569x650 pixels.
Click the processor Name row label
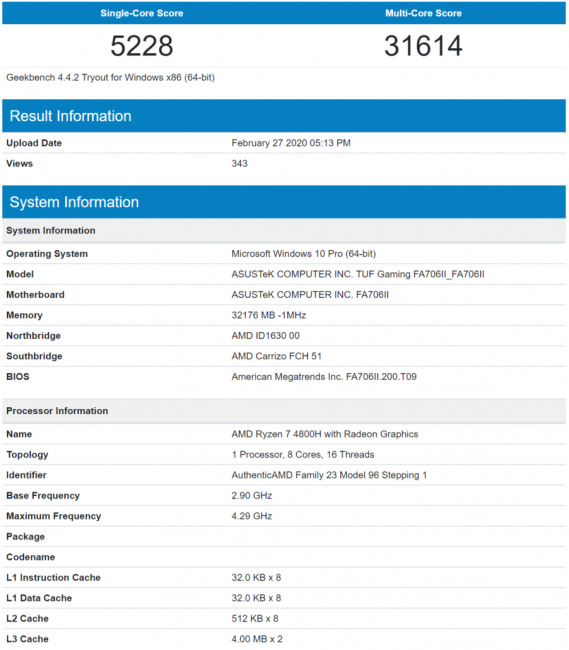coord(19,434)
